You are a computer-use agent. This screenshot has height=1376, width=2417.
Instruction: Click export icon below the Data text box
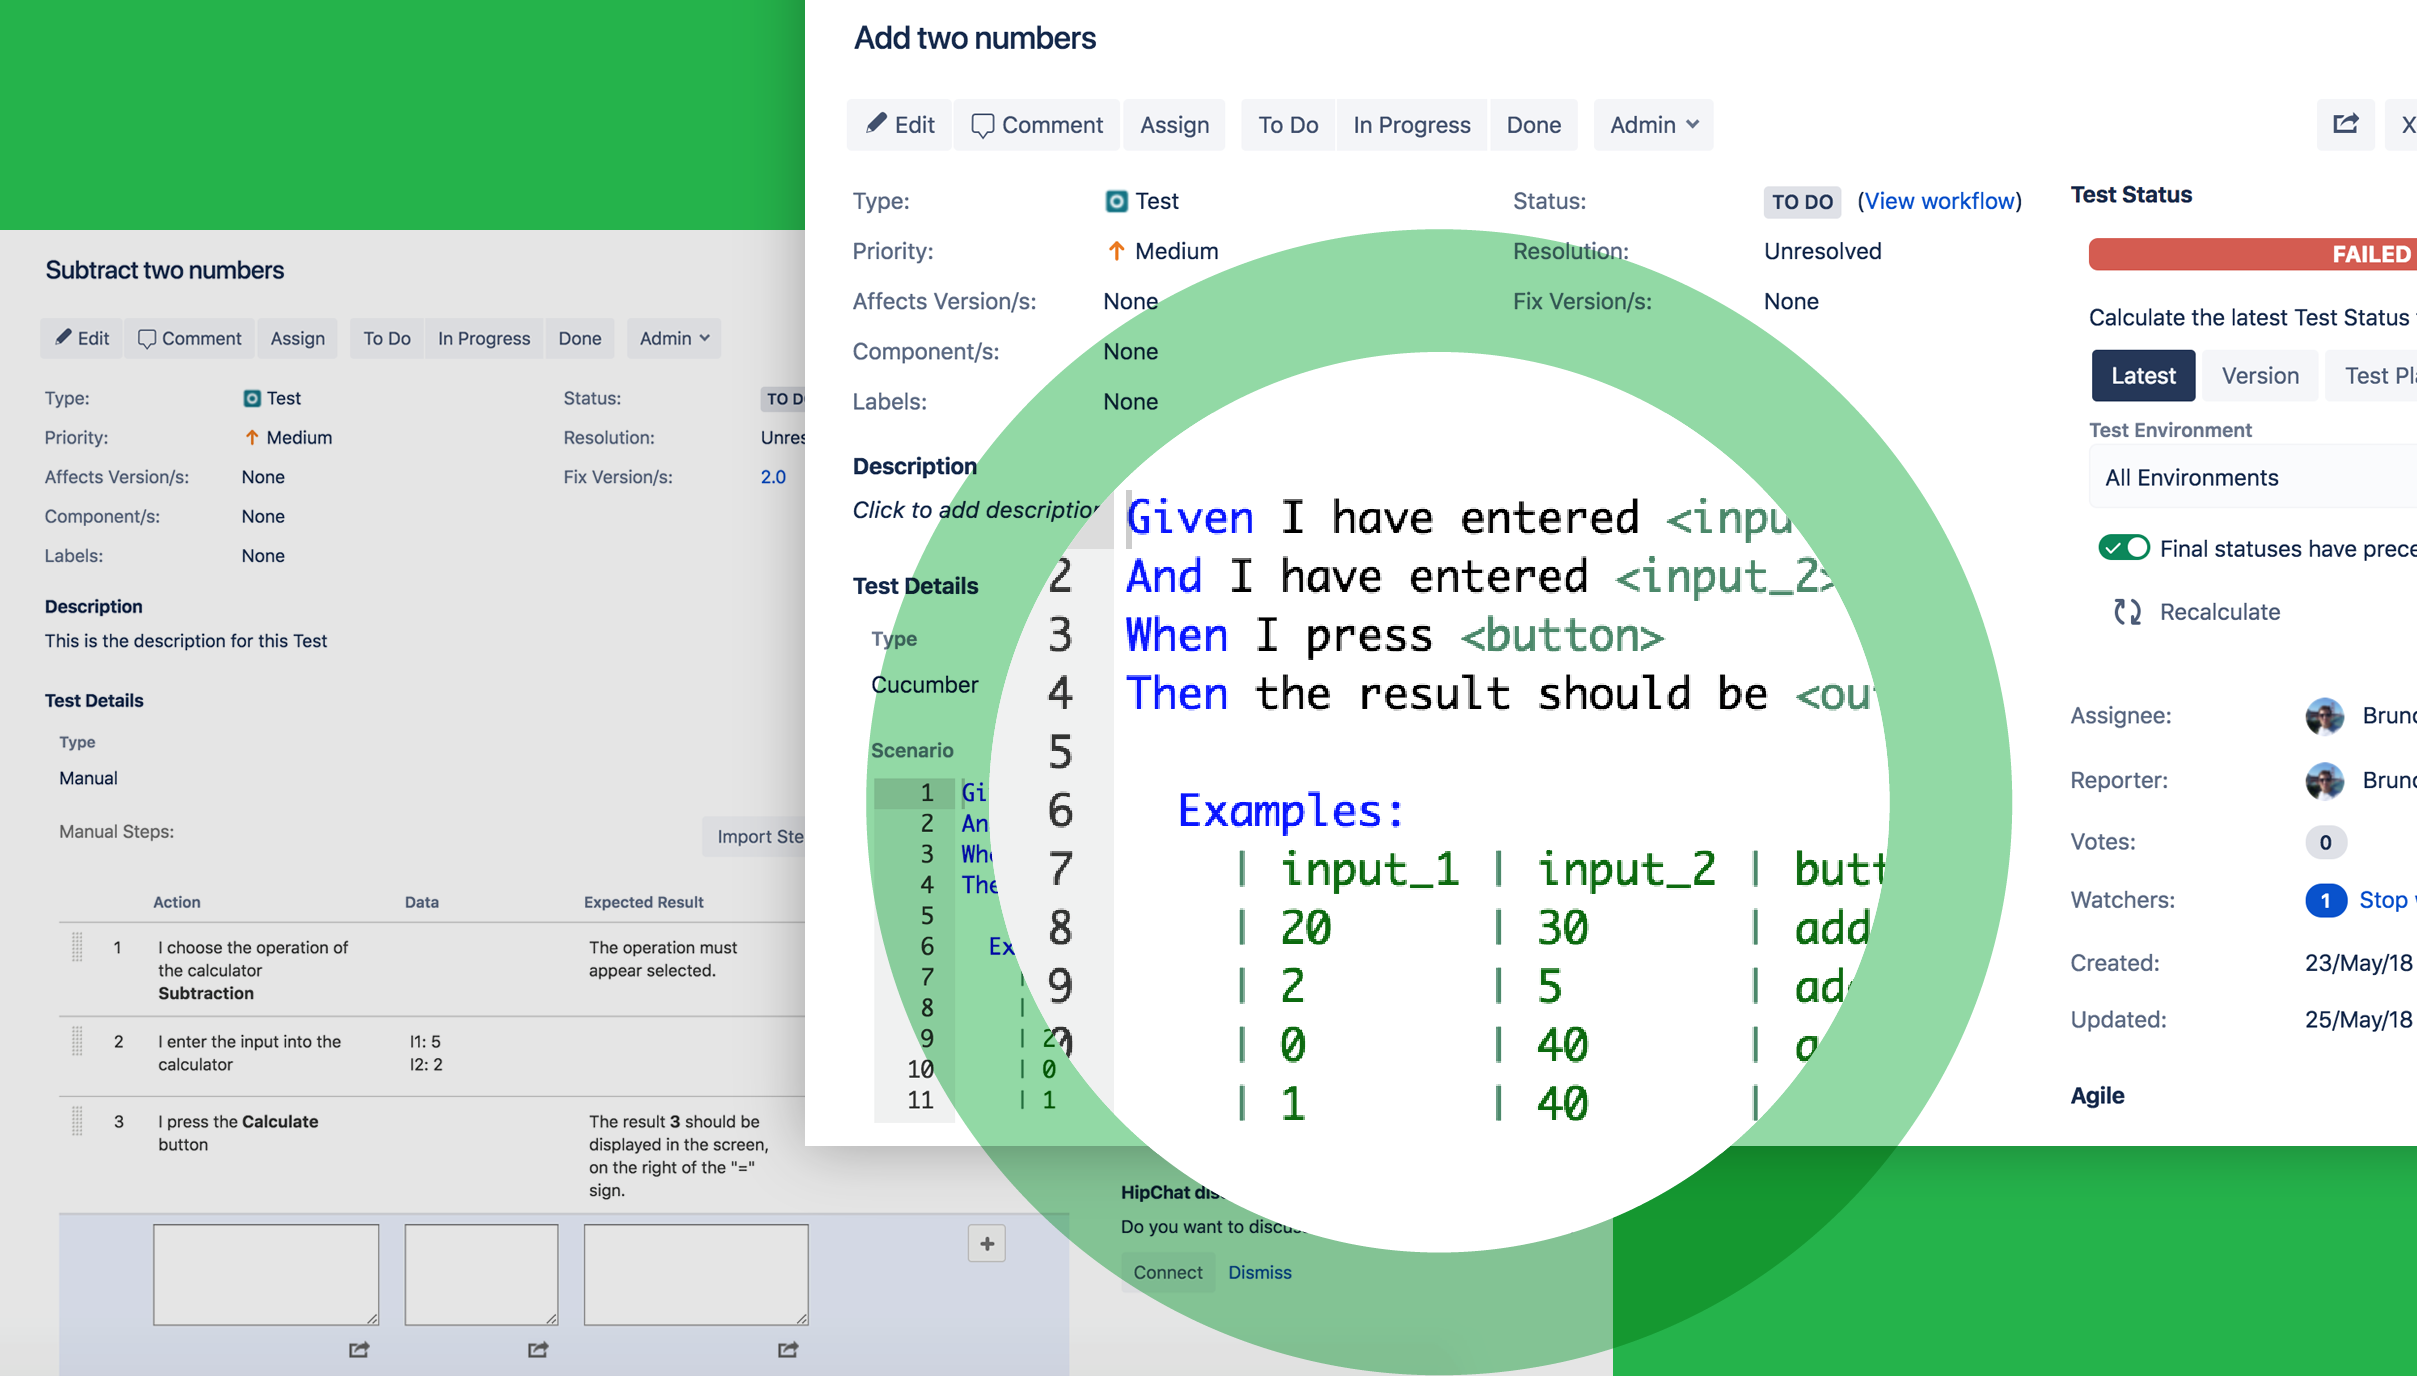(x=538, y=1350)
